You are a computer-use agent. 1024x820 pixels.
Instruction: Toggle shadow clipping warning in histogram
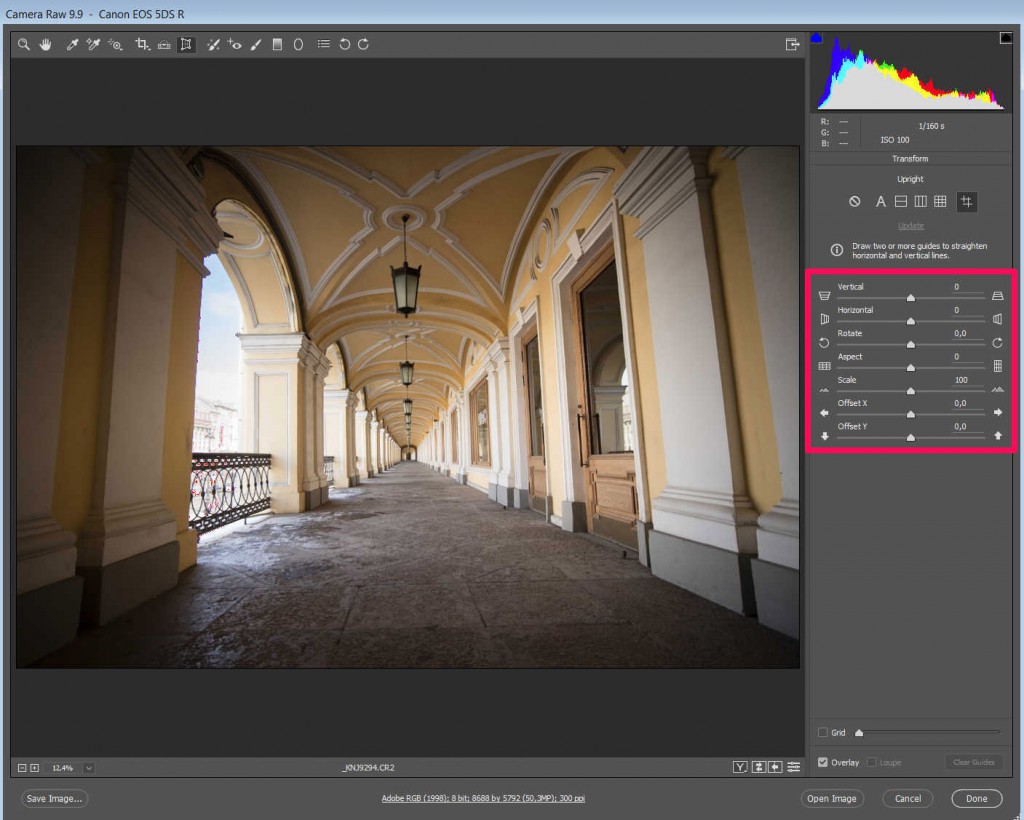pyautogui.click(x=816, y=38)
